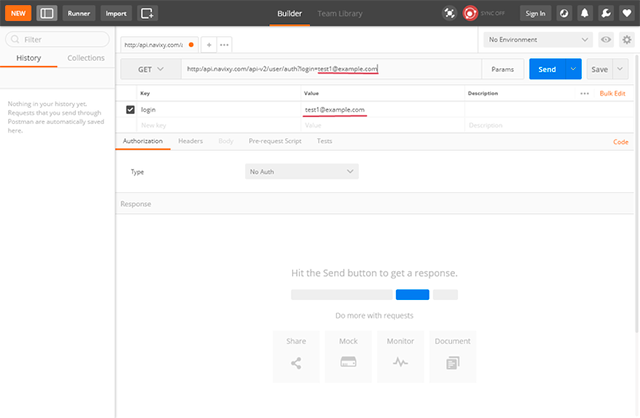Image resolution: width=640 pixels, height=418 pixels.
Task: Click the new Value field
Action: (382, 125)
